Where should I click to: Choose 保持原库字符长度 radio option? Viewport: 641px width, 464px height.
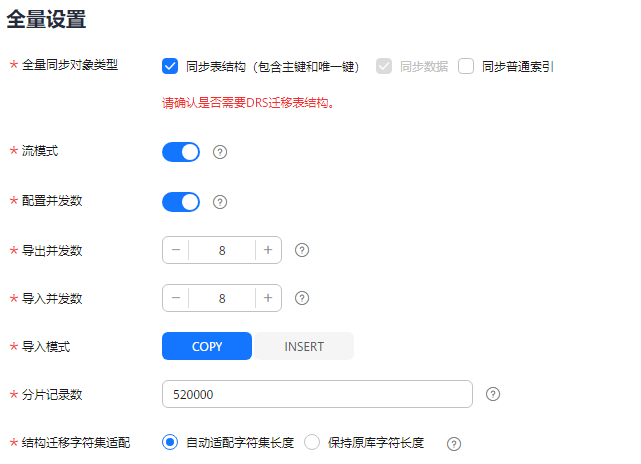tap(312, 442)
